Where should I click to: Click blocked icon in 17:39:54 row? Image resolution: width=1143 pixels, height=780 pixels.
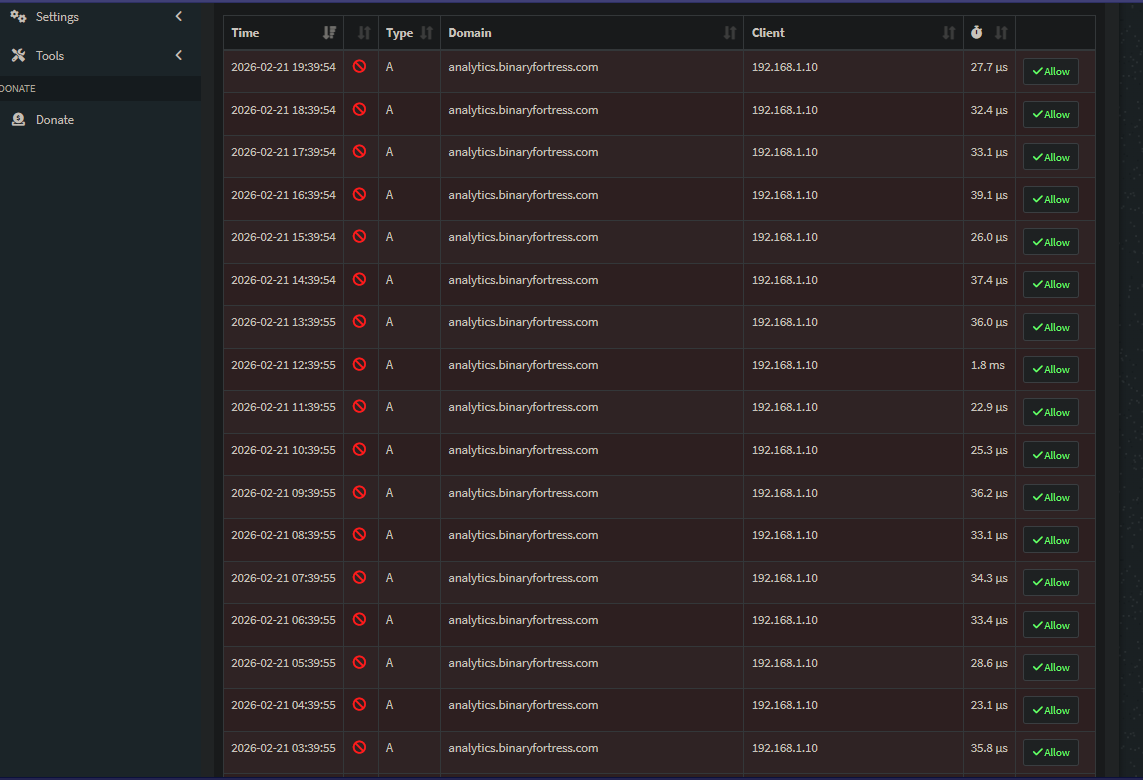coord(359,152)
